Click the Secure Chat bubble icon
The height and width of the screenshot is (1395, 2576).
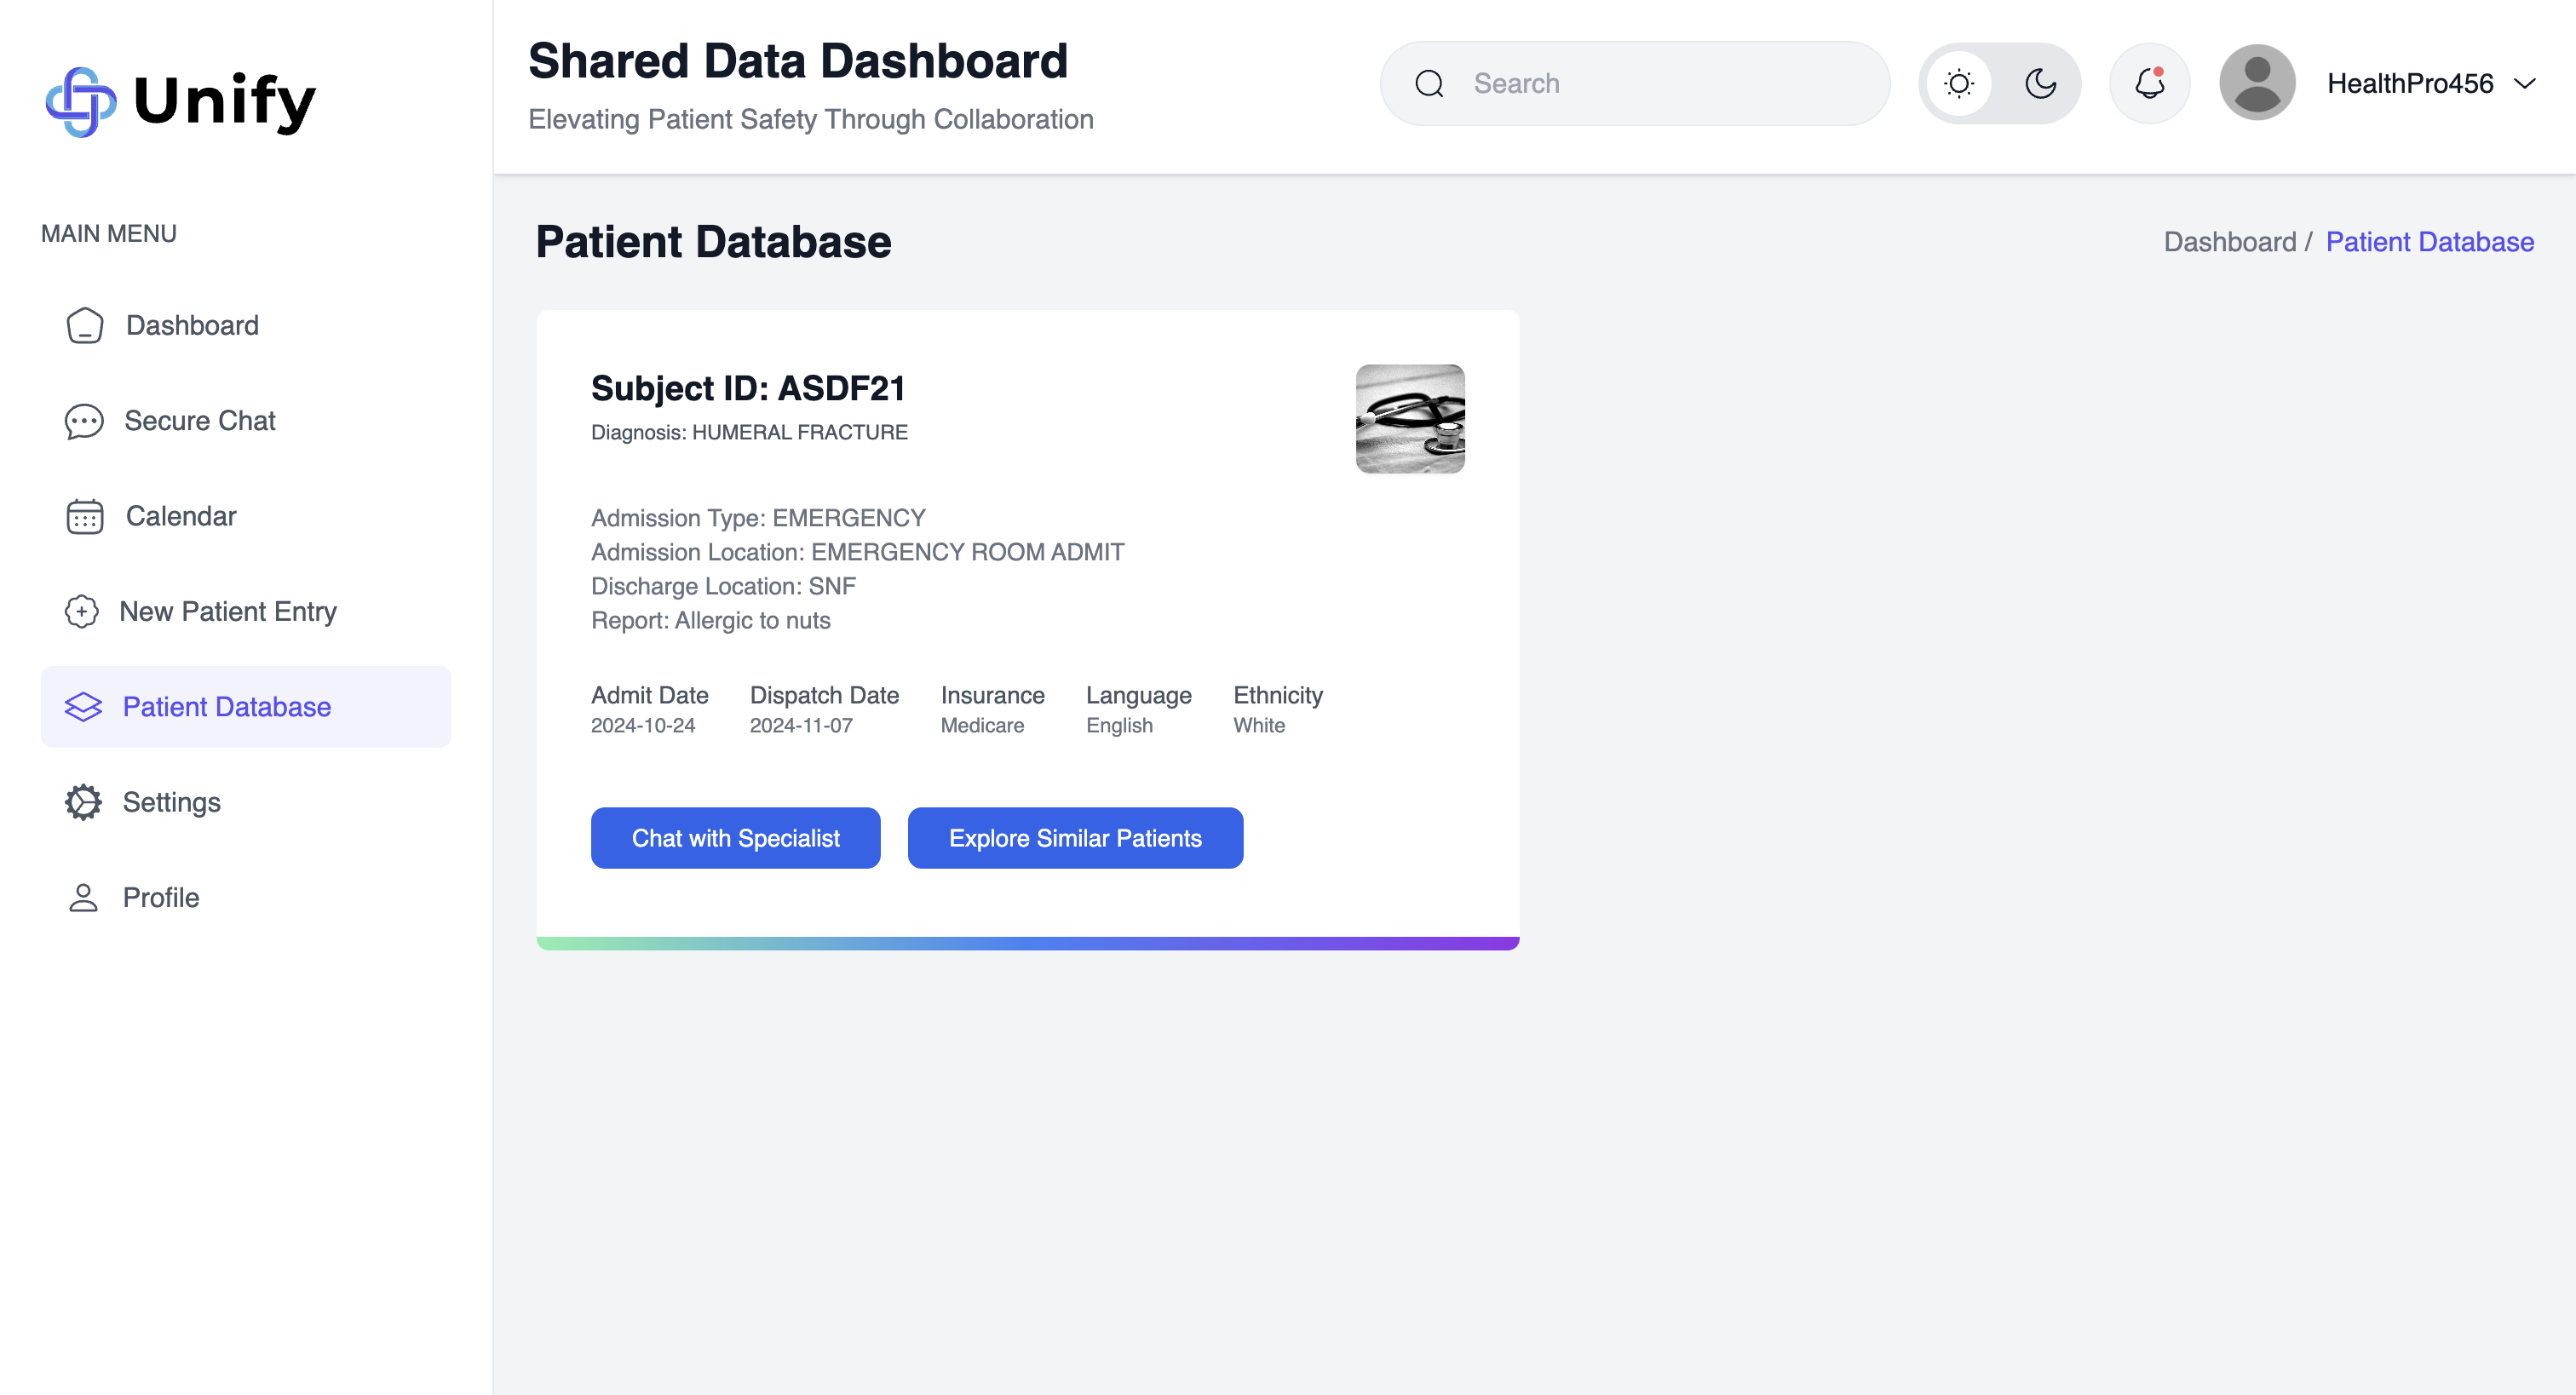(84, 421)
